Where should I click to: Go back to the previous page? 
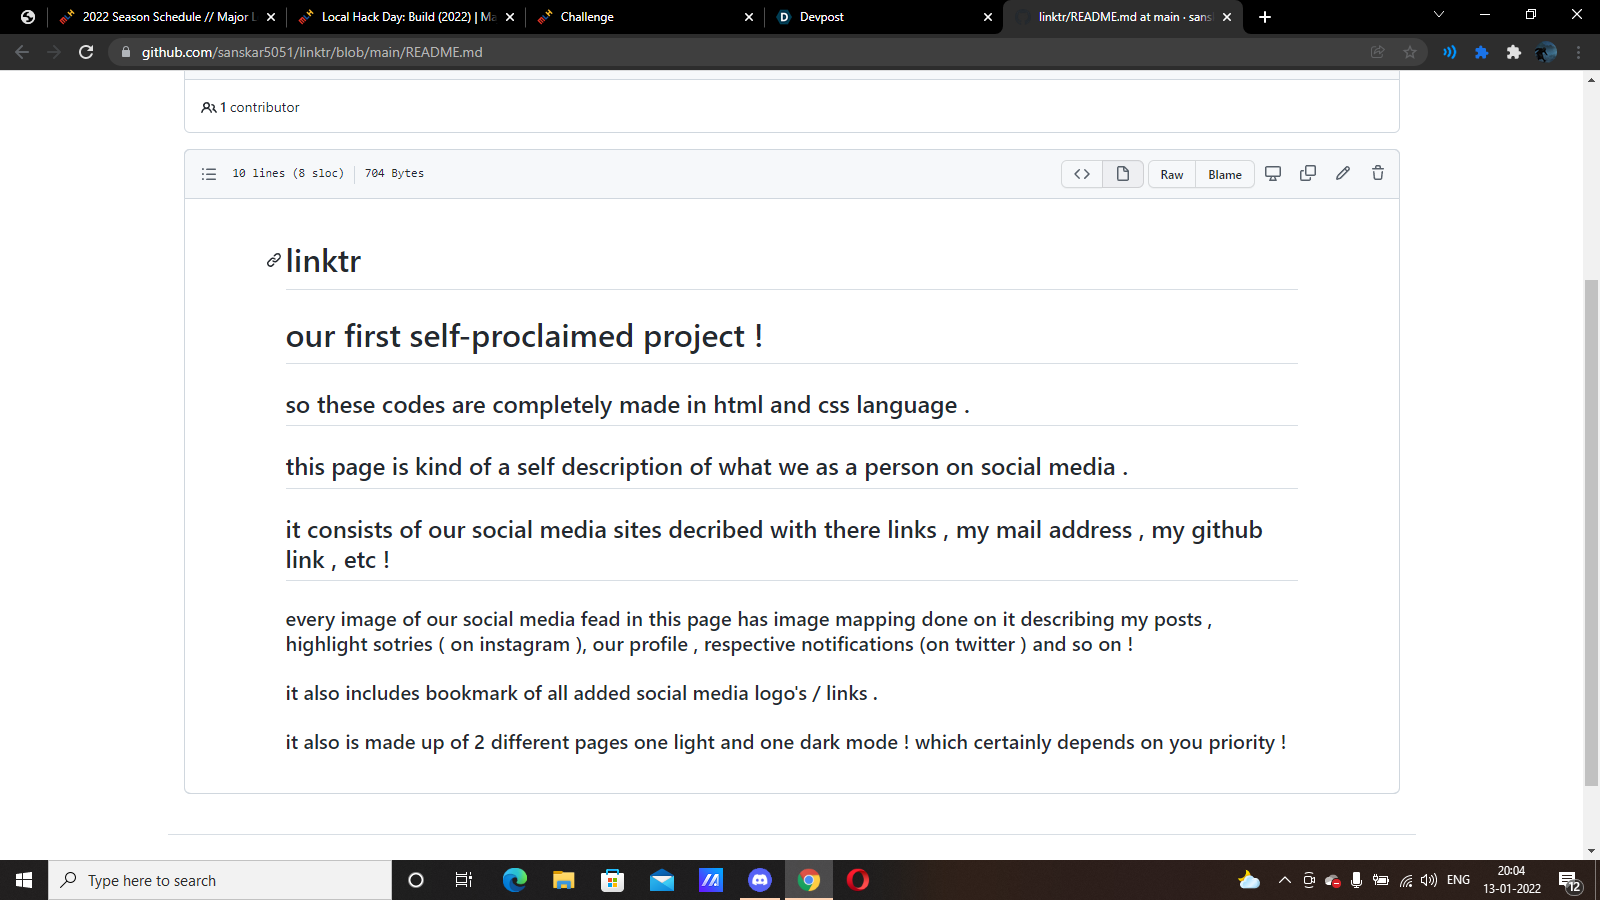point(22,52)
